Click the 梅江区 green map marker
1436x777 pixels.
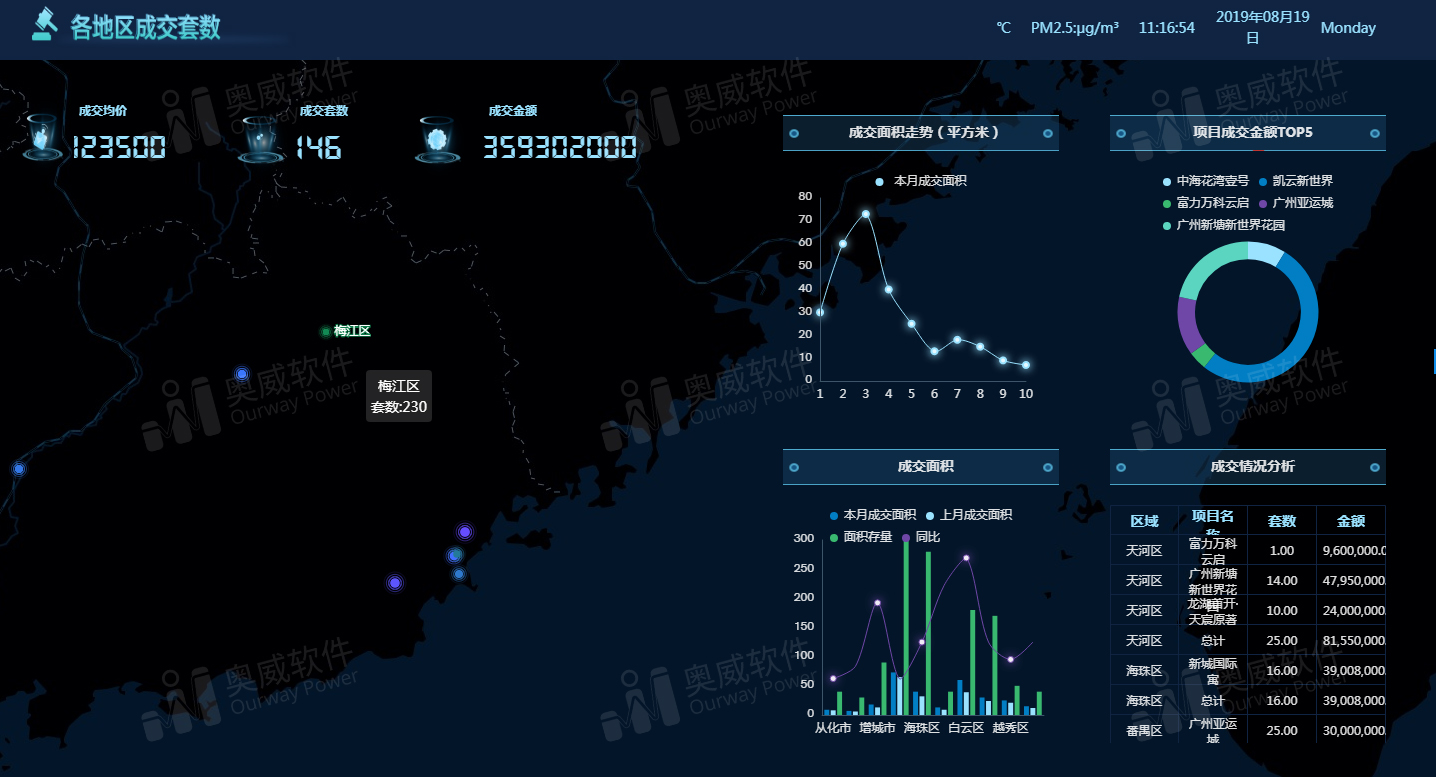(x=326, y=332)
